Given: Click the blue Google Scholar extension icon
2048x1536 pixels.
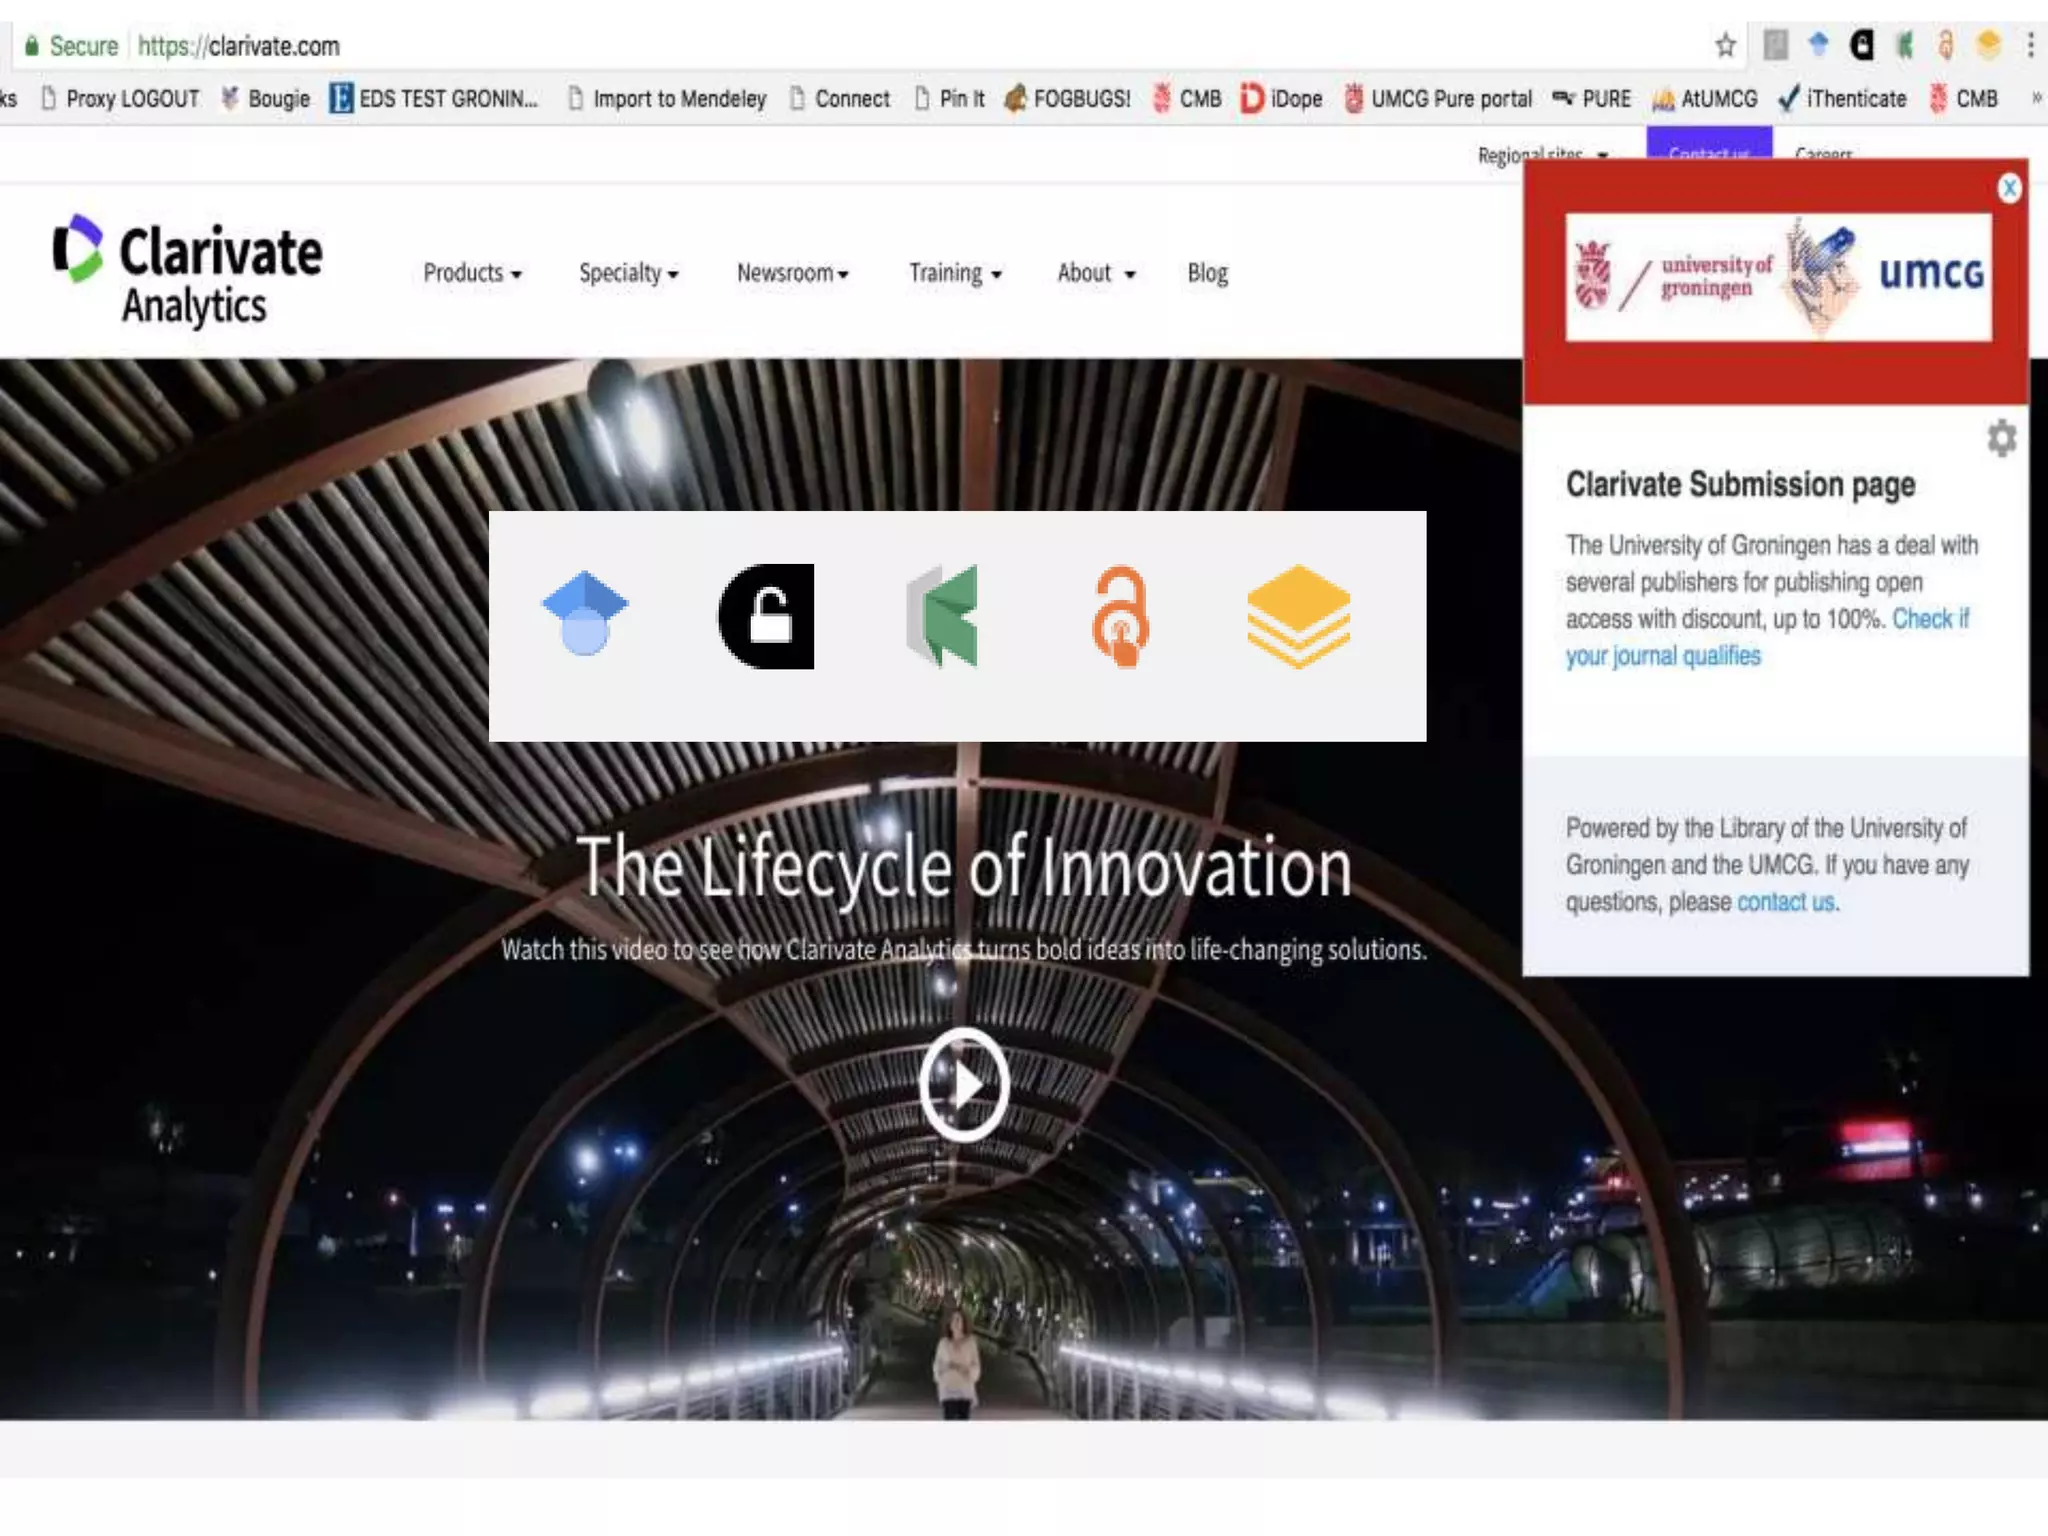Looking at the screenshot, I should (585, 614).
